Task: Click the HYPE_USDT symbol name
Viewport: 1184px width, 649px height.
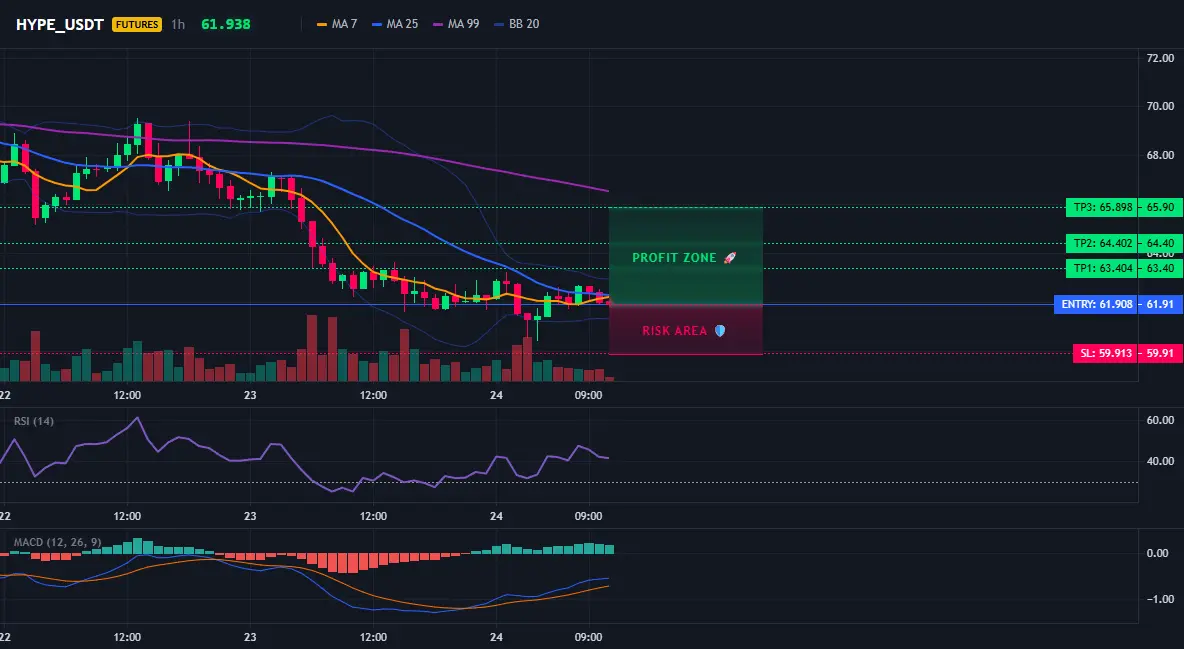Action: coord(60,24)
